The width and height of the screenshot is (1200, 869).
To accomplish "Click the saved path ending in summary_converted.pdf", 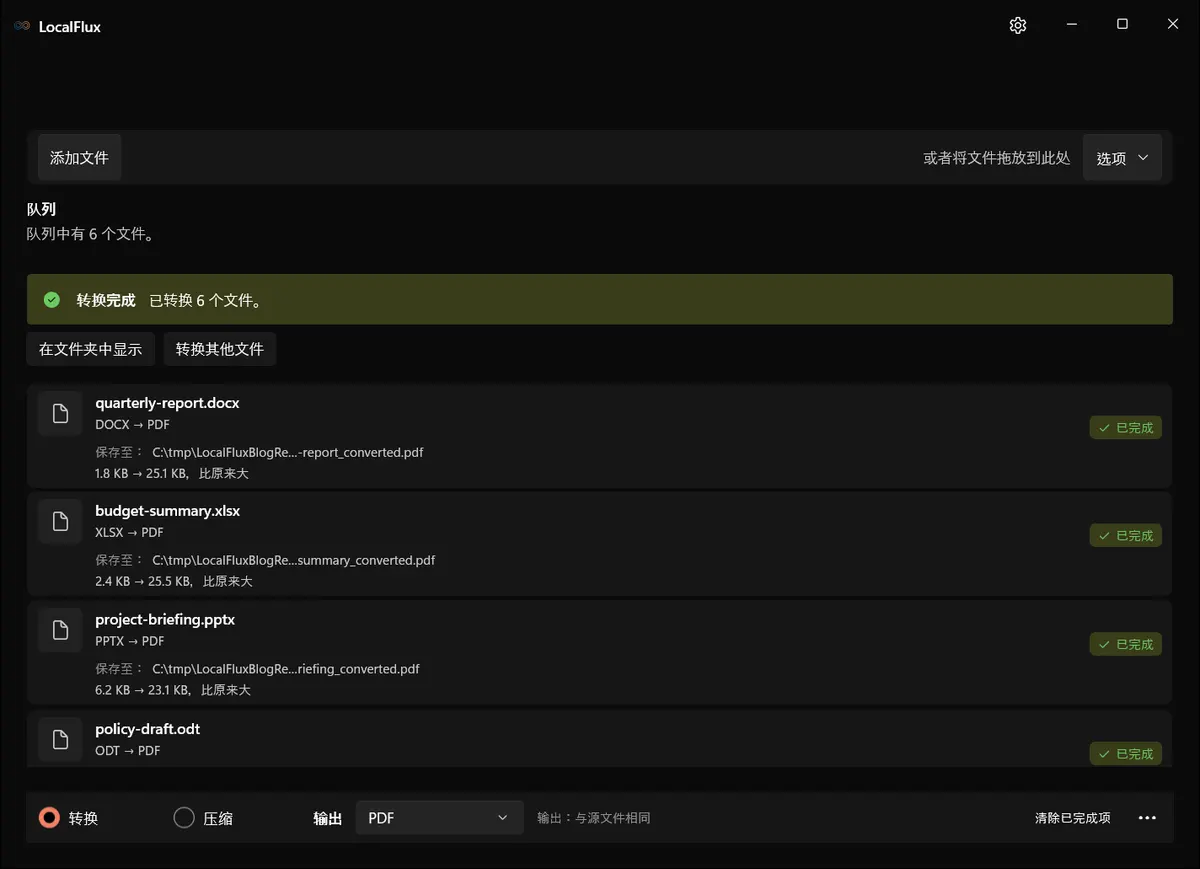I will 294,560.
